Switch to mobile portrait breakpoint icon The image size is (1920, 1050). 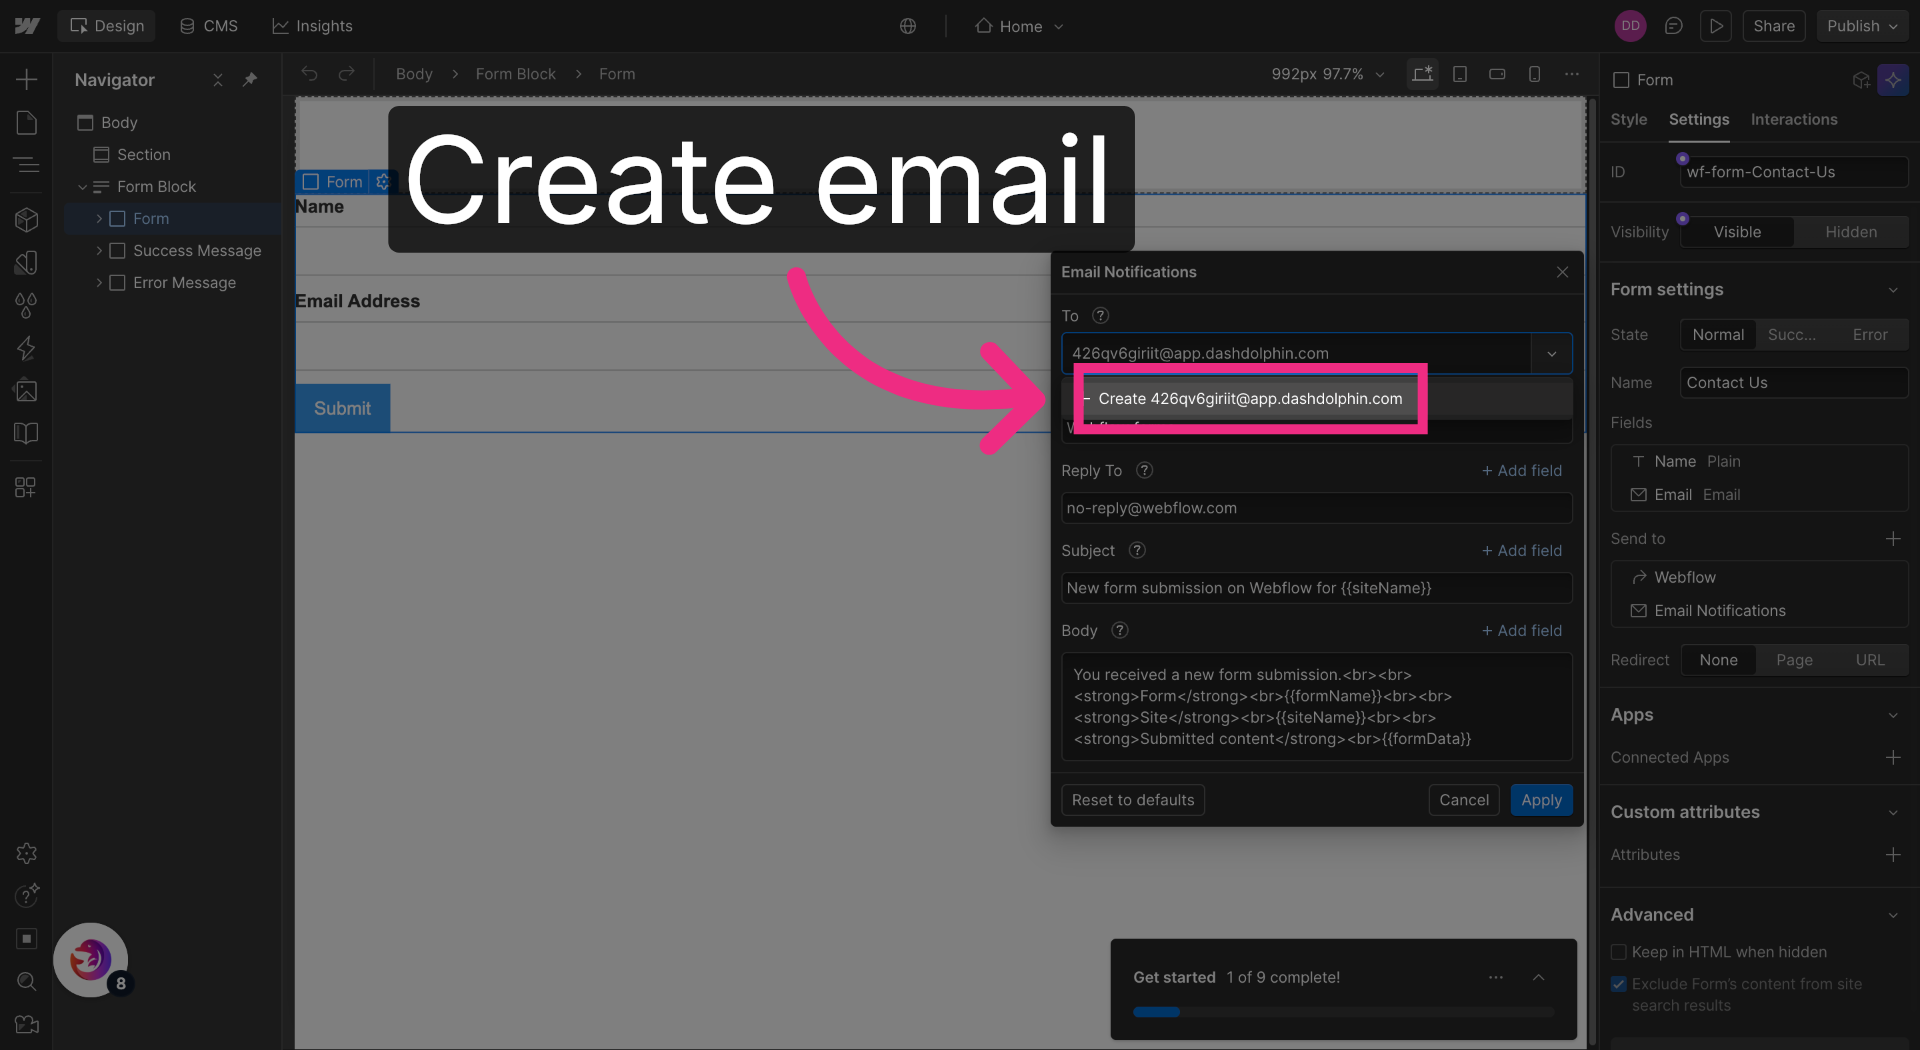click(1534, 74)
